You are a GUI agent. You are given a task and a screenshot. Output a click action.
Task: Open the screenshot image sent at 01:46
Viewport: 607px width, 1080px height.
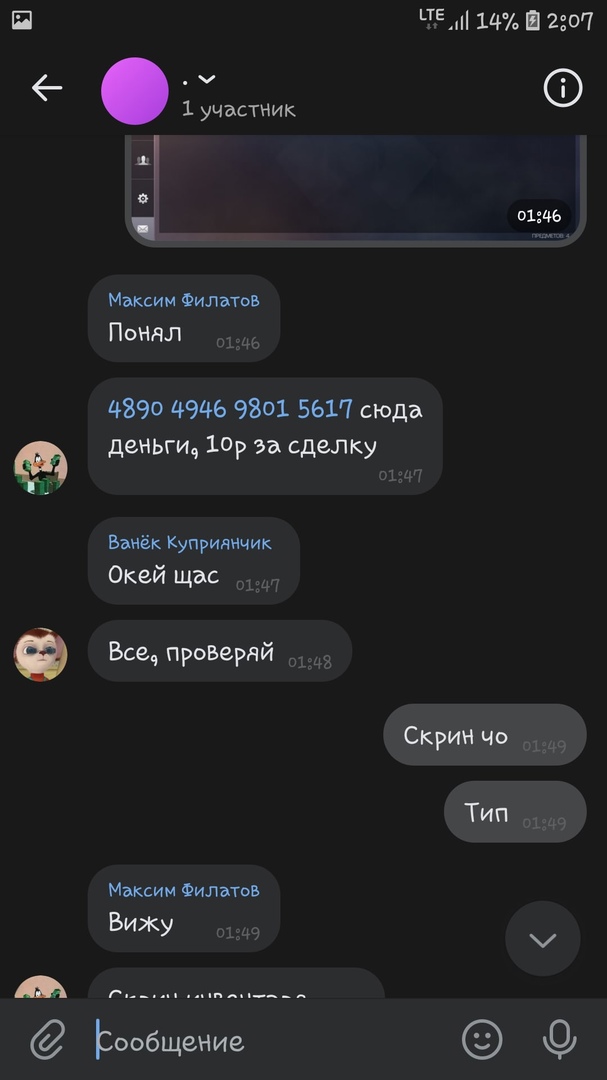click(x=356, y=190)
